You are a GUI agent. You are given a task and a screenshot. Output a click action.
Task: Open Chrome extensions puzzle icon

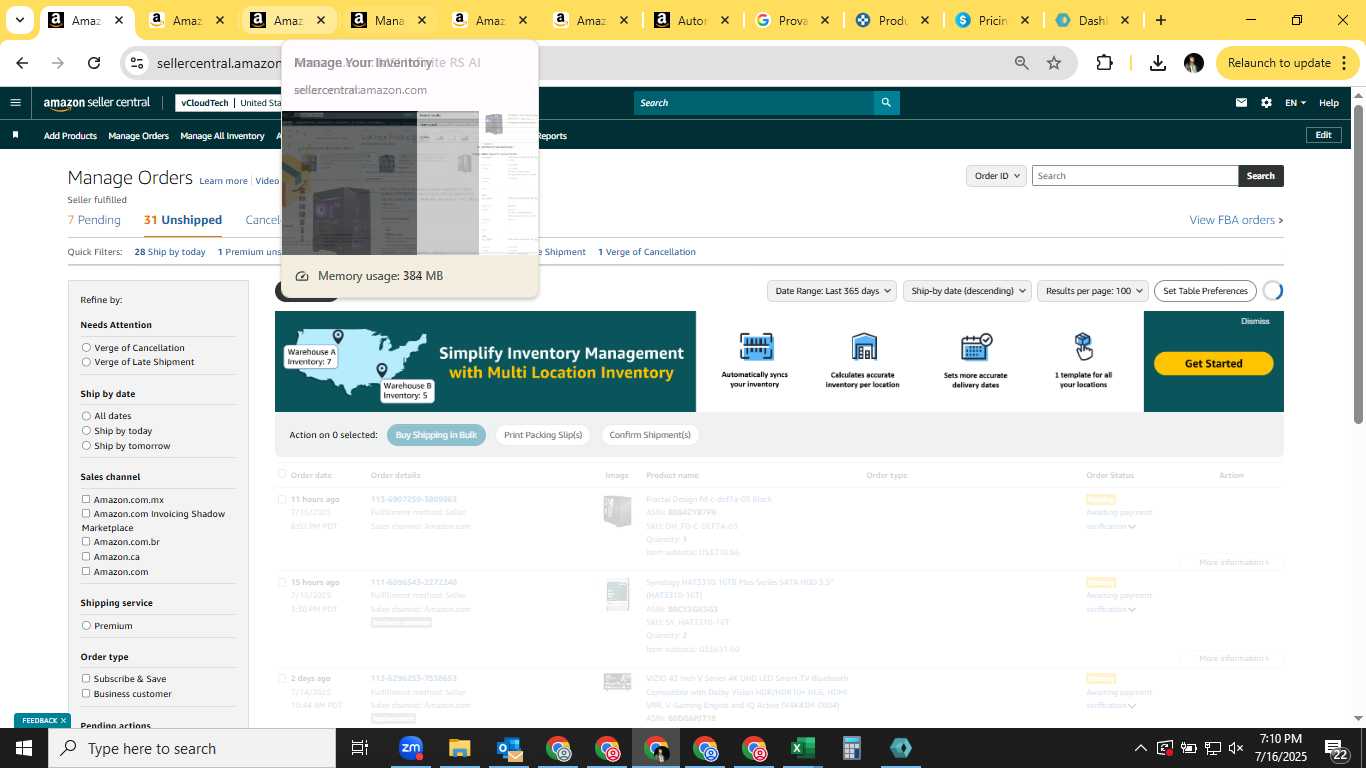pos(1104,63)
